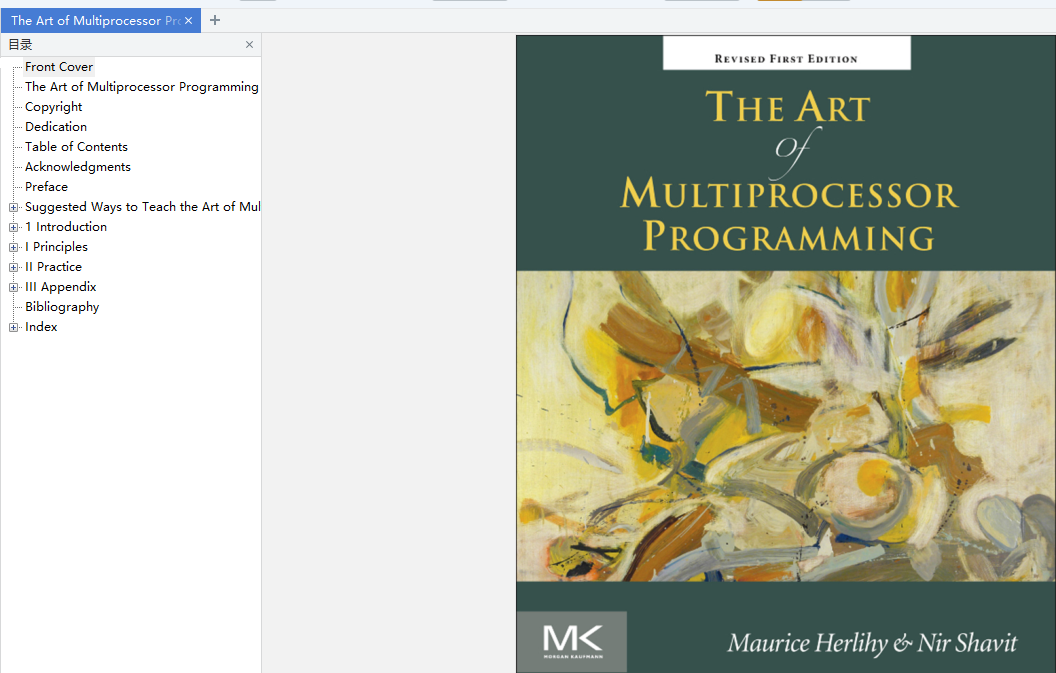Close the 目录 outline panel

[249, 44]
